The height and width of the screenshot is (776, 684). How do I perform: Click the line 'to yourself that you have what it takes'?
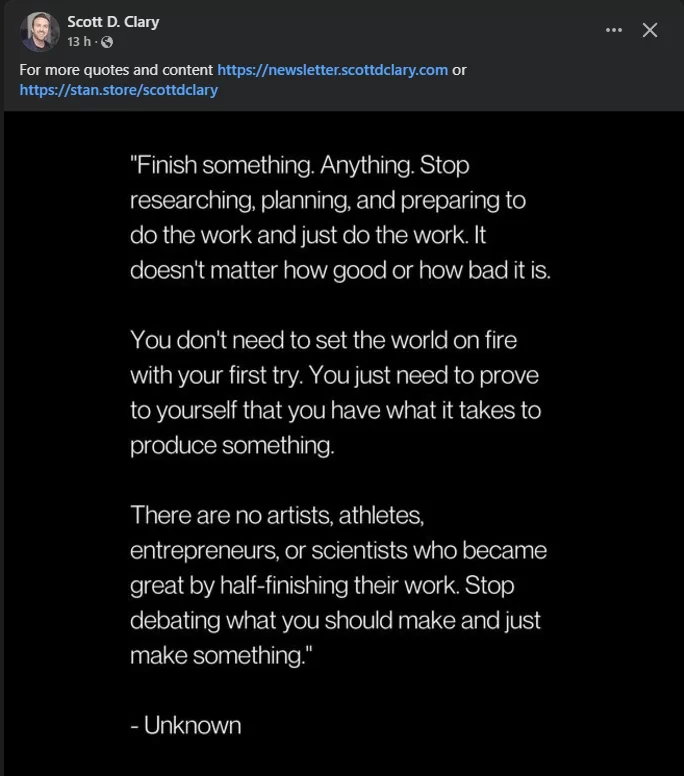coord(322,410)
